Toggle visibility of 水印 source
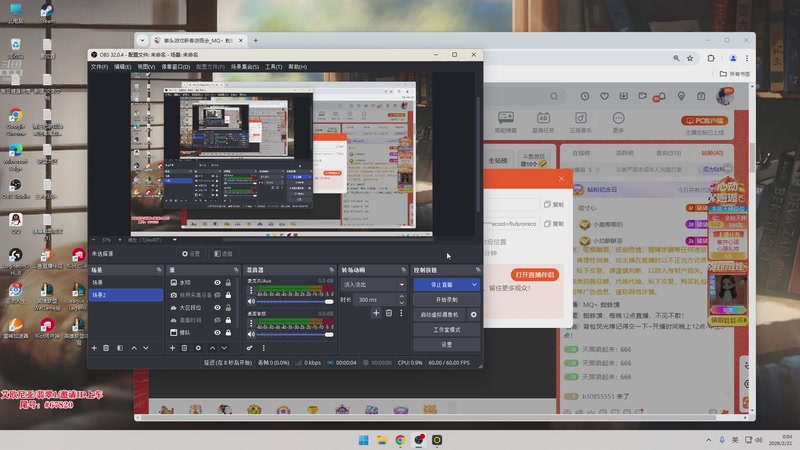 coord(217,283)
